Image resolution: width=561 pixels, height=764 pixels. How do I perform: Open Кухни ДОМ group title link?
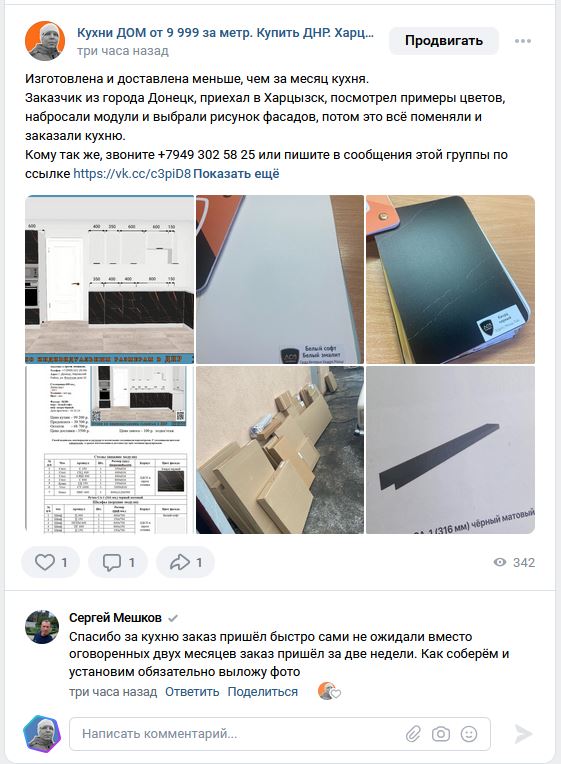click(x=225, y=33)
